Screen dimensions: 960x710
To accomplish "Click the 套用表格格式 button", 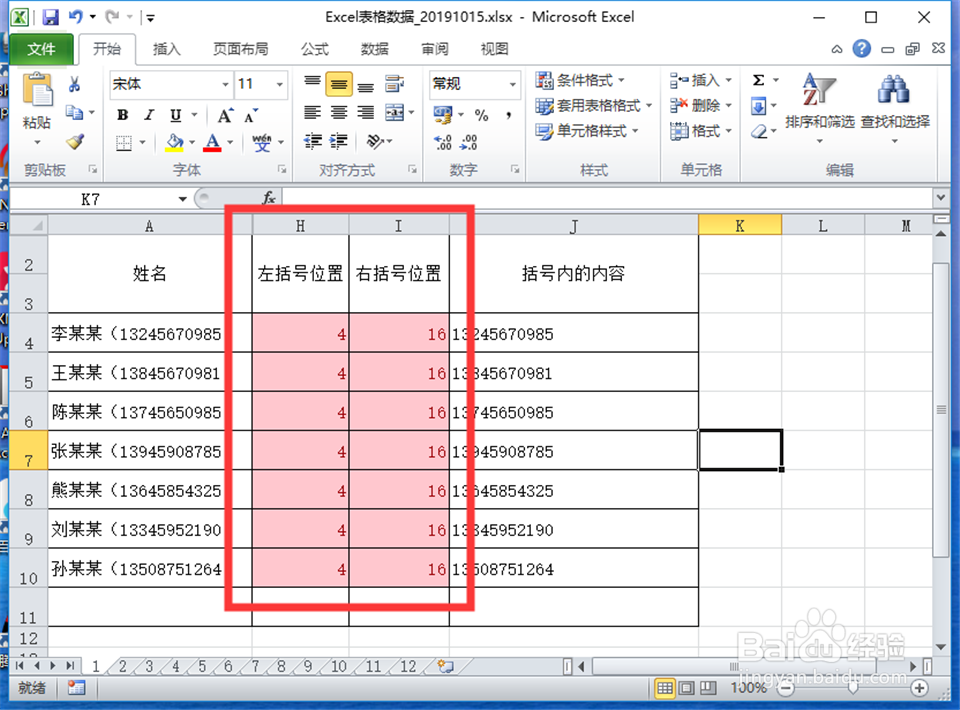I will [585, 105].
